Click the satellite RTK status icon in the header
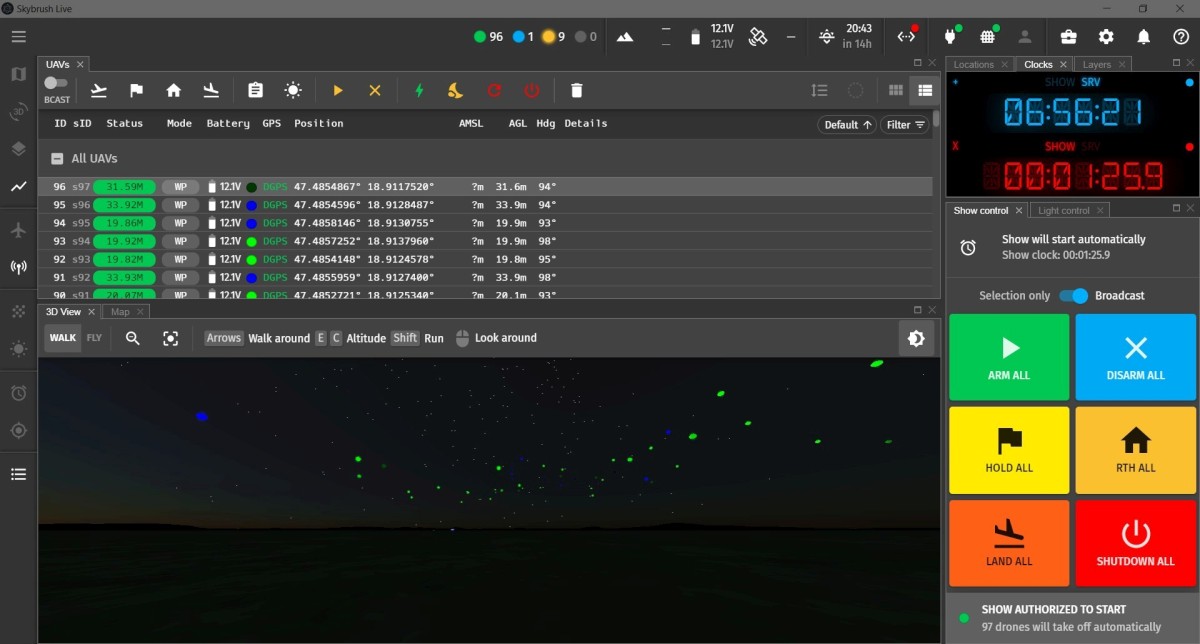 pos(757,36)
